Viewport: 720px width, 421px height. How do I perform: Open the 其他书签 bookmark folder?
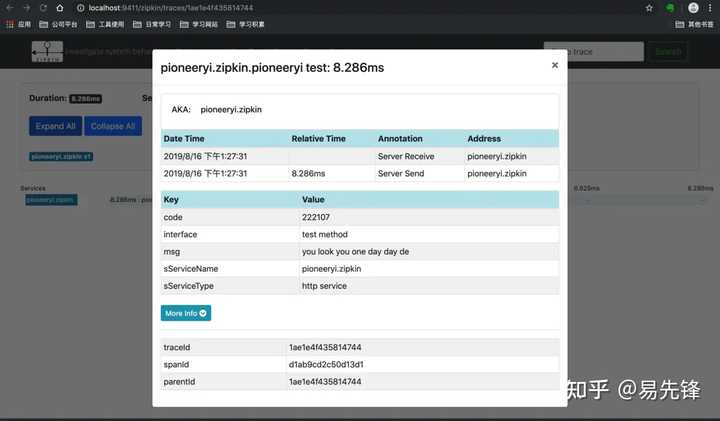pyautogui.click(x=694, y=24)
